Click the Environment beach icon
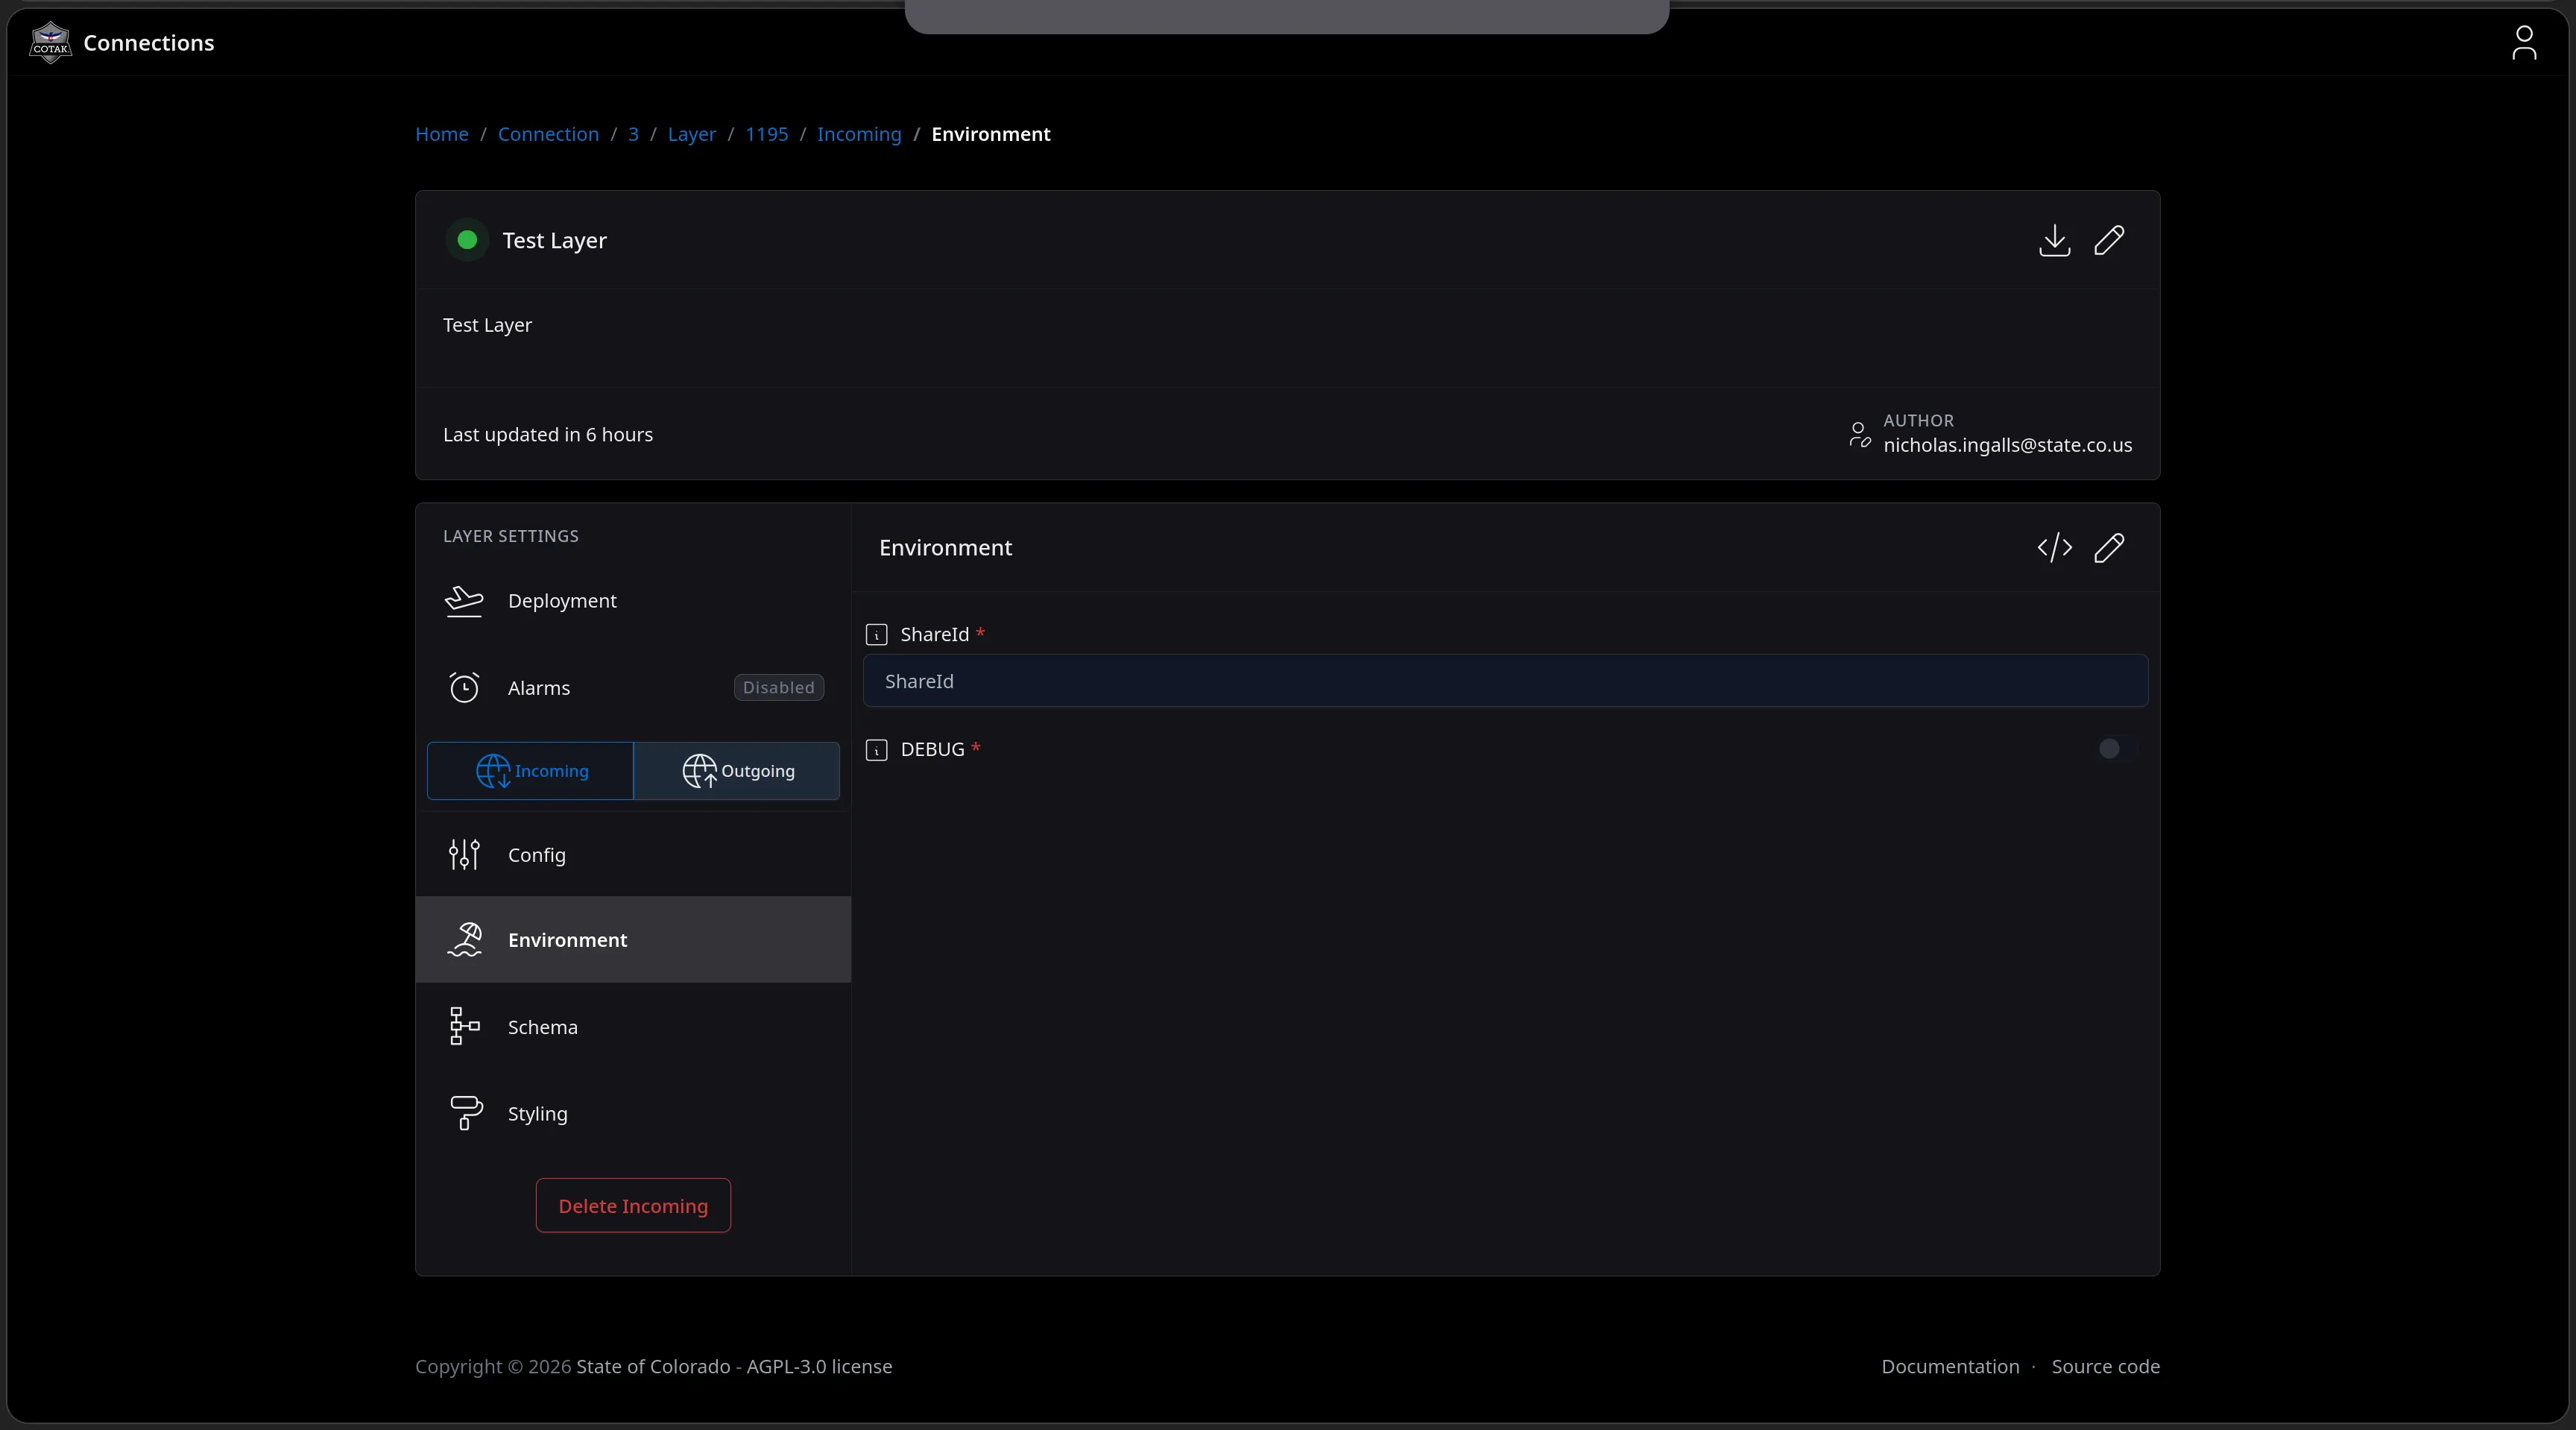 pyautogui.click(x=464, y=940)
